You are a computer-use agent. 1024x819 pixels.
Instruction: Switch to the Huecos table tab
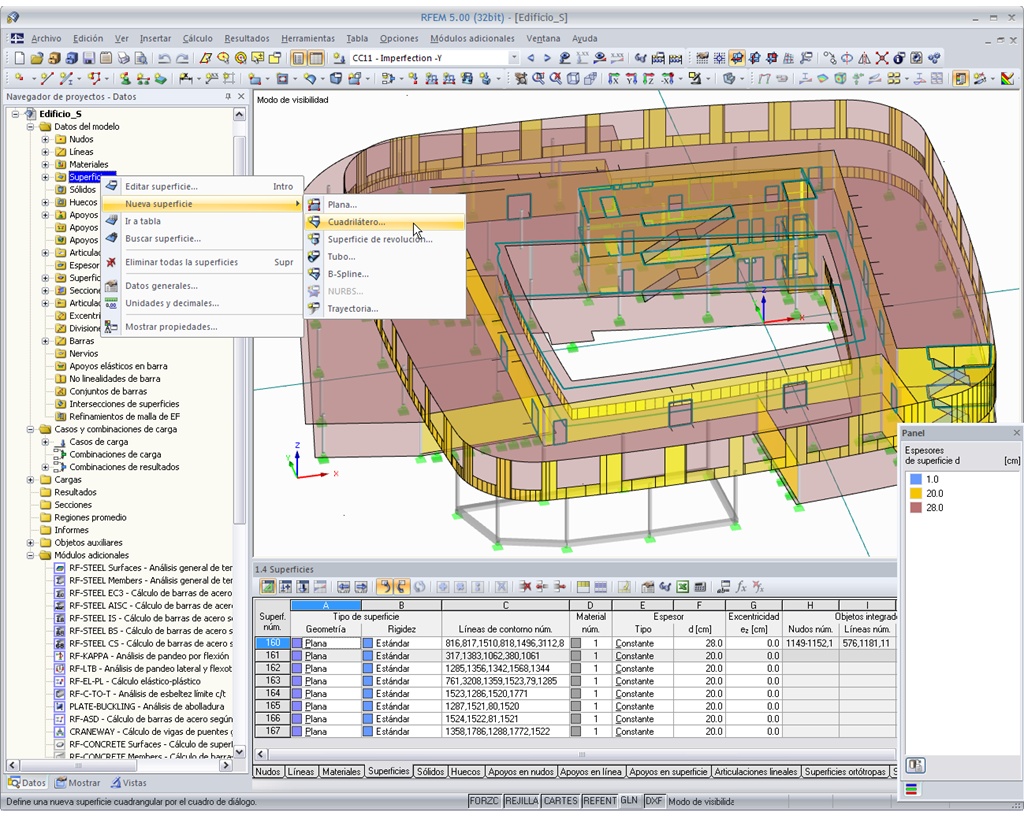466,771
